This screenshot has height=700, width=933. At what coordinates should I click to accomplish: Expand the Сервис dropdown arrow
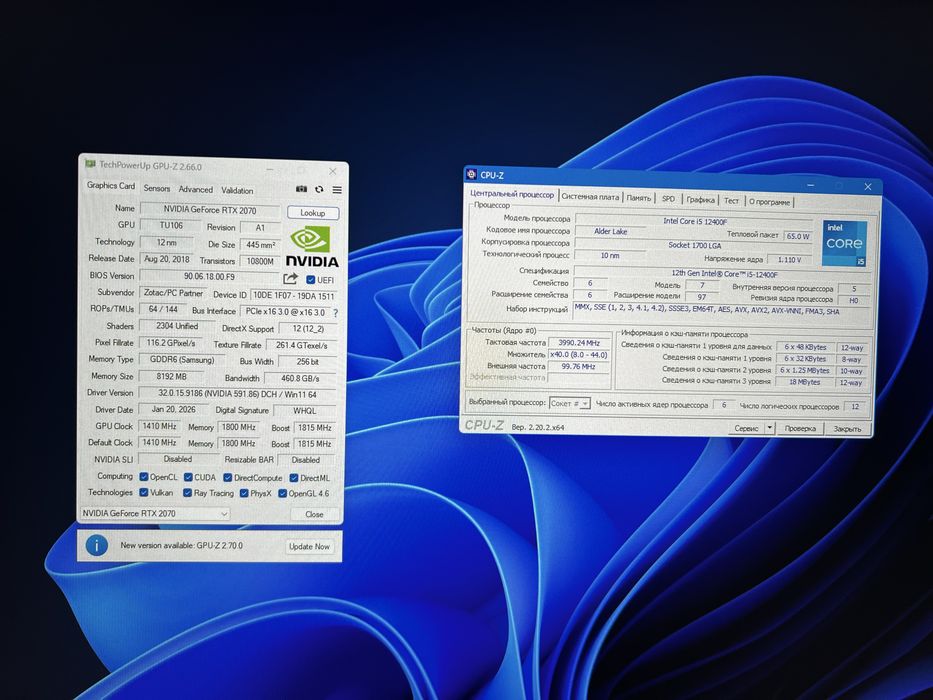click(x=769, y=428)
